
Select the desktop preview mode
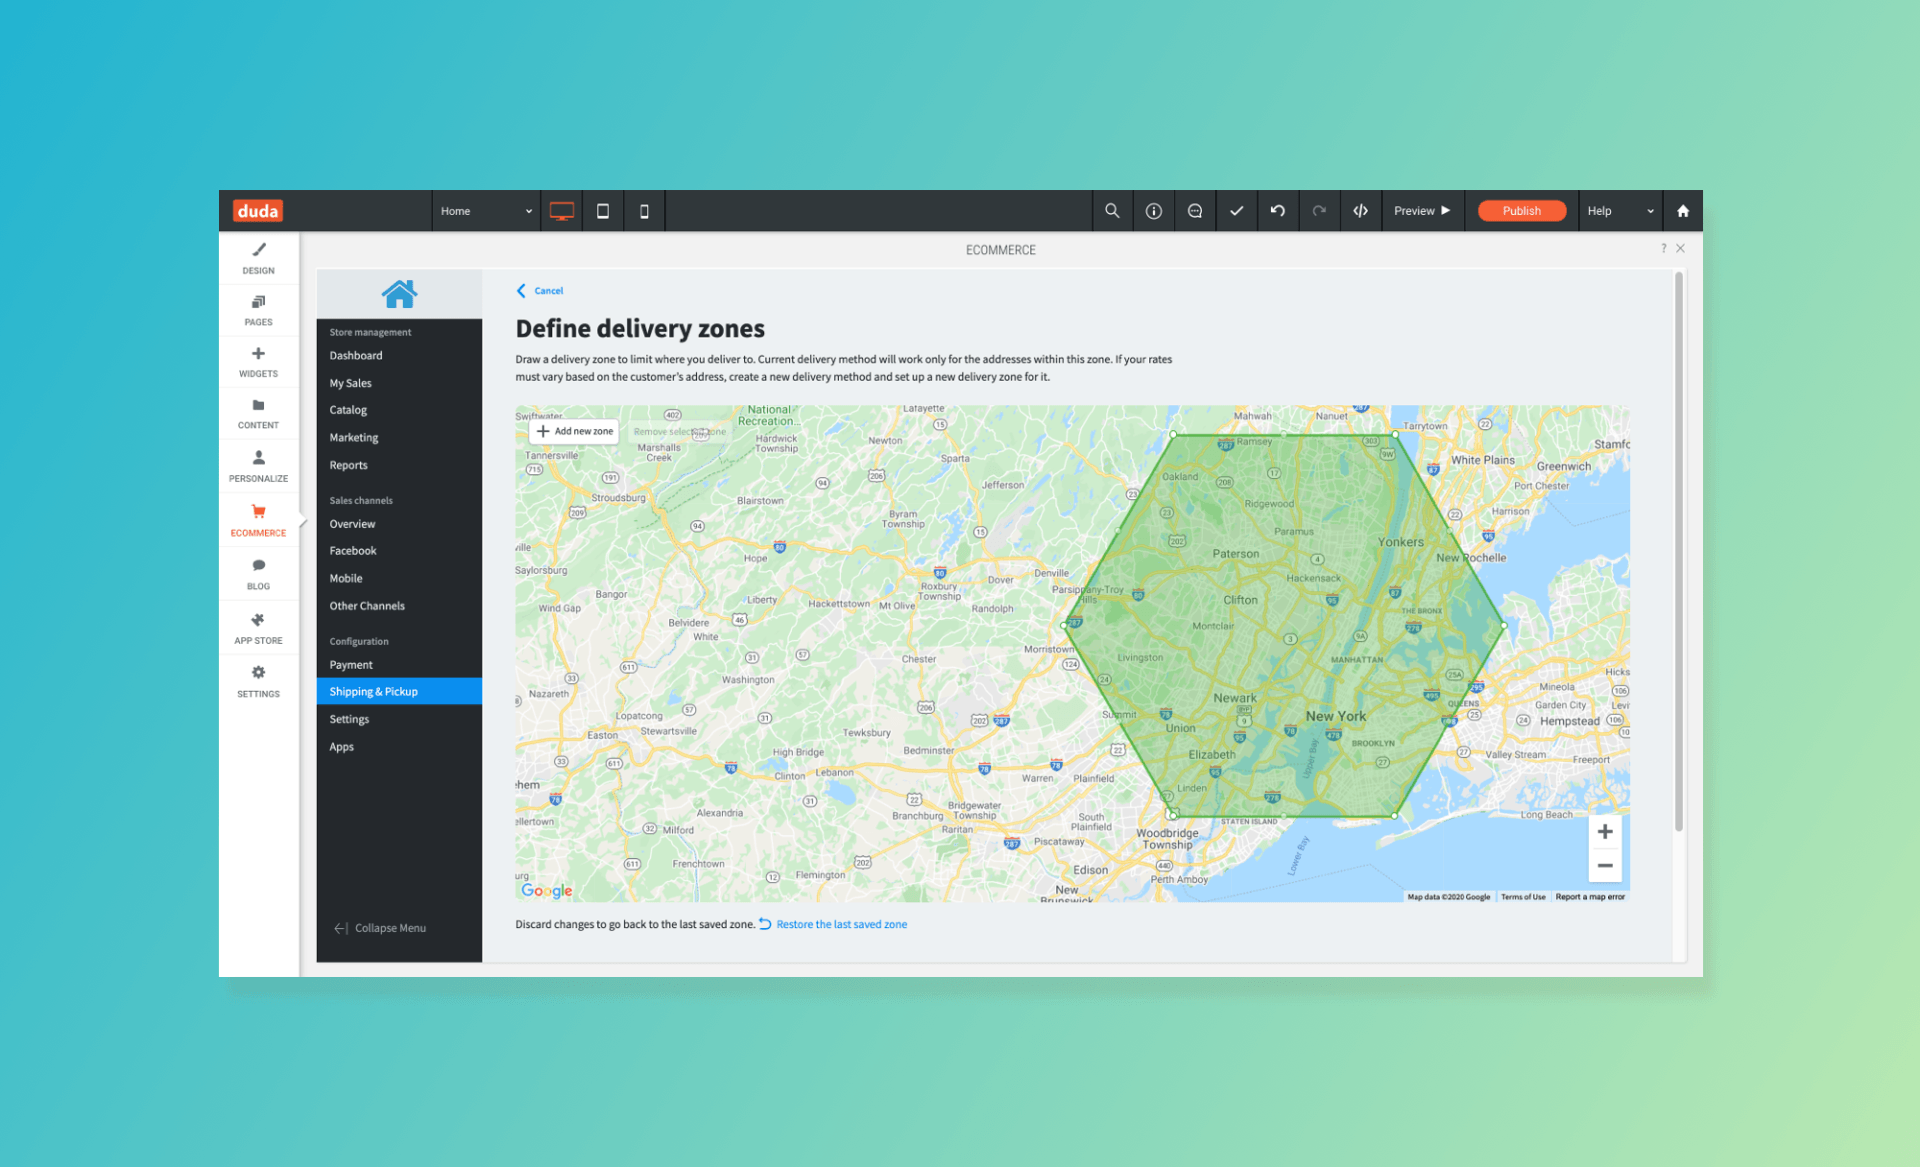click(561, 210)
